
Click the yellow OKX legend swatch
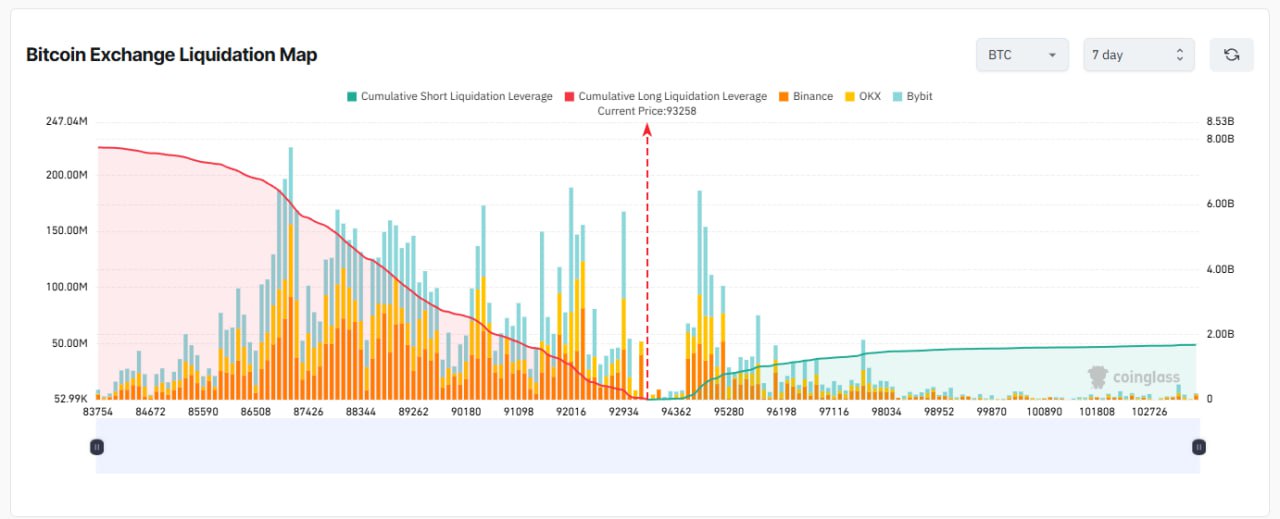point(850,96)
